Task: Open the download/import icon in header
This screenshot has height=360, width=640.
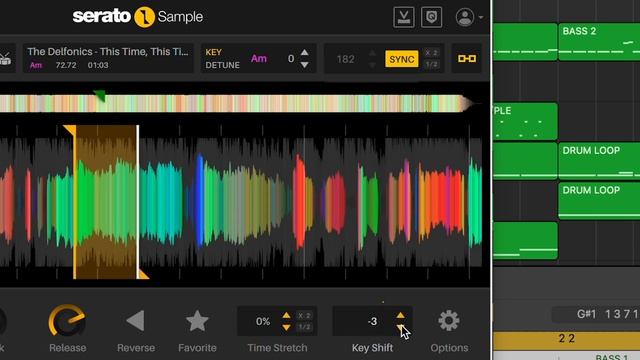Action: (x=403, y=17)
